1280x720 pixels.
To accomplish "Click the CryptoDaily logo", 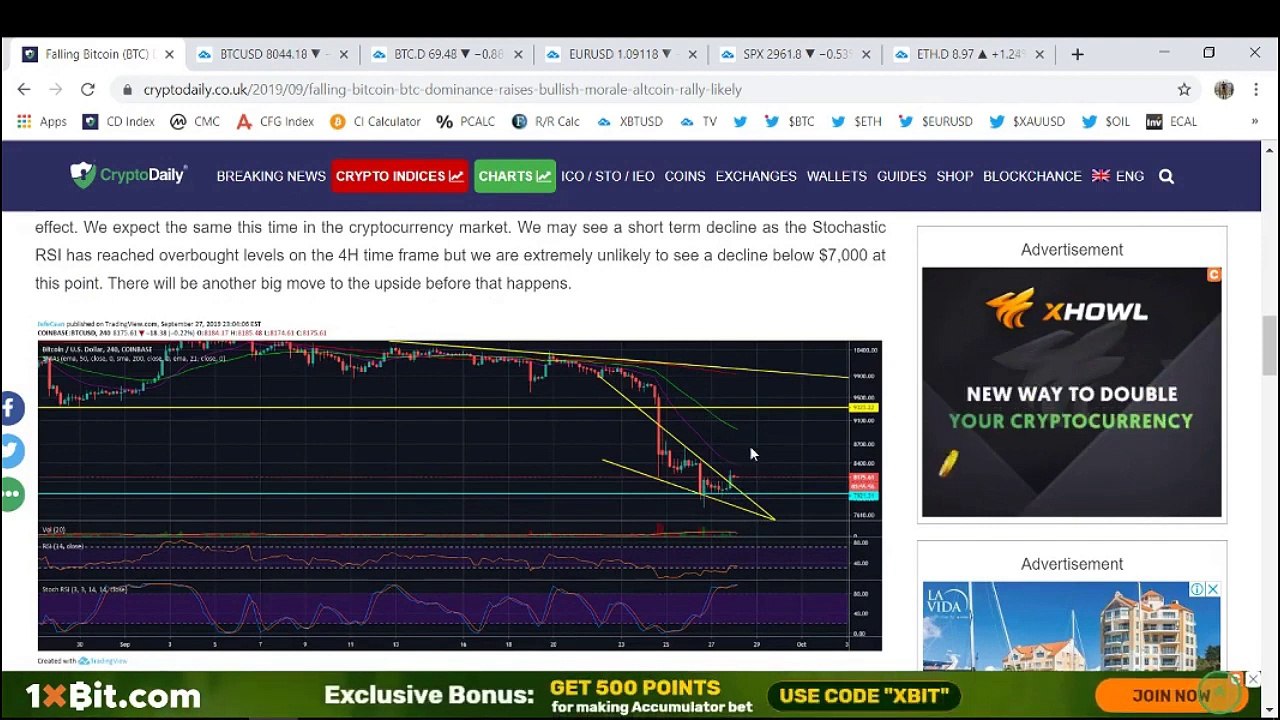I will point(128,176).
